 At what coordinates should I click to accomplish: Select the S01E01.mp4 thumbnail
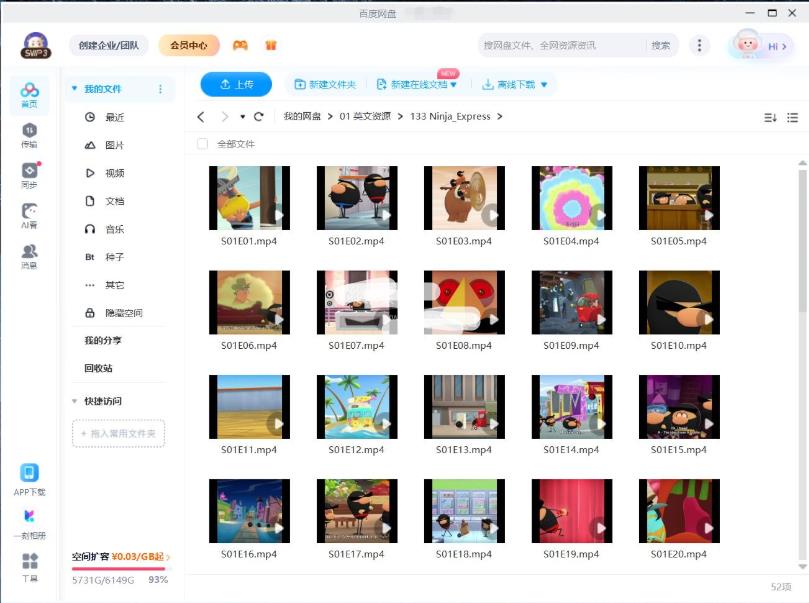249,198
